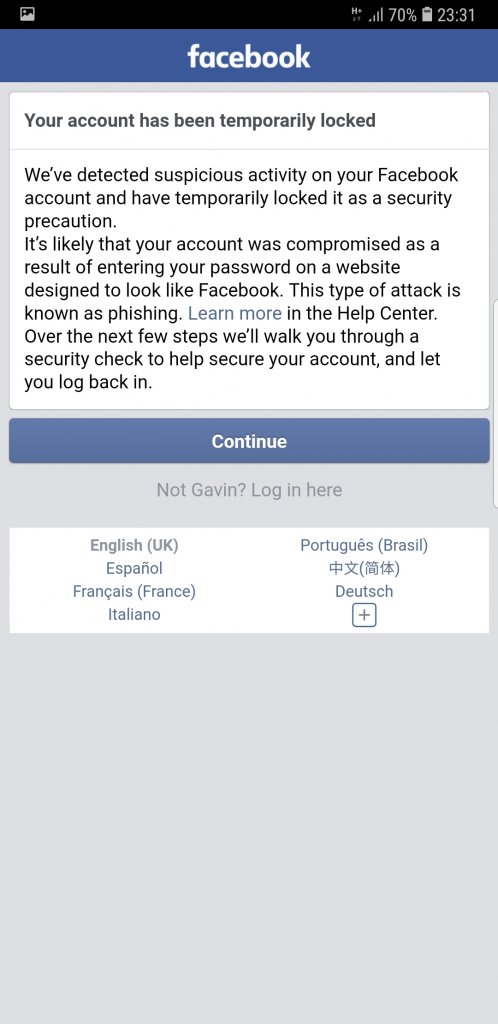This screenshot has height=1024, width=498.
Task: Choose Deutsch language
Action: 364,591
